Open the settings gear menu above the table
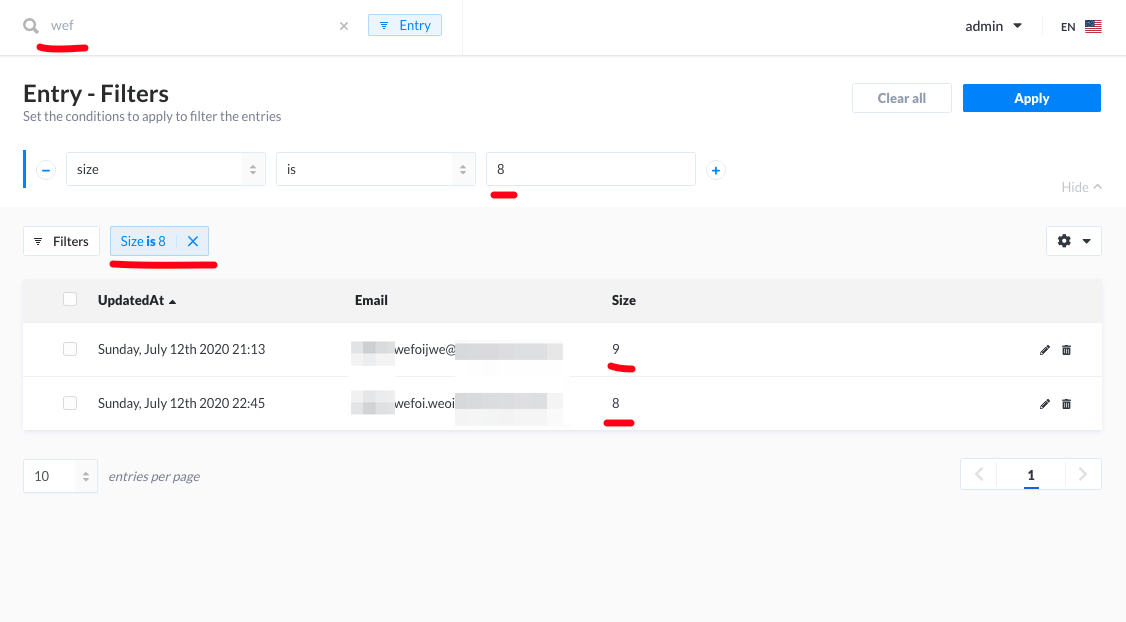This screenshot has height=622, width=1126. (1064, 240)
